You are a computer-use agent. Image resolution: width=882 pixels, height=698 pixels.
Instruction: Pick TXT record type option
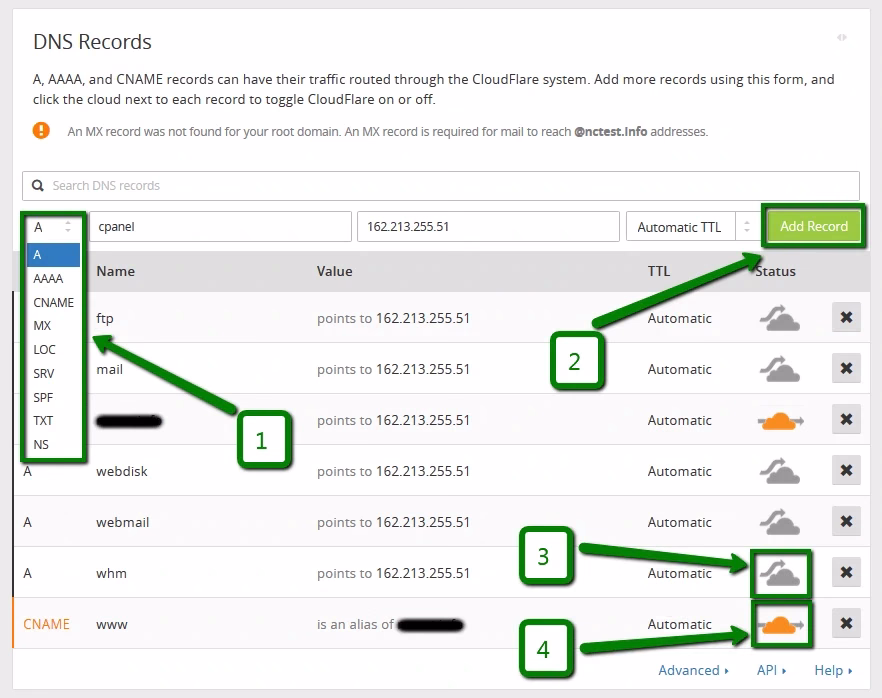click(x=53, y=421)
